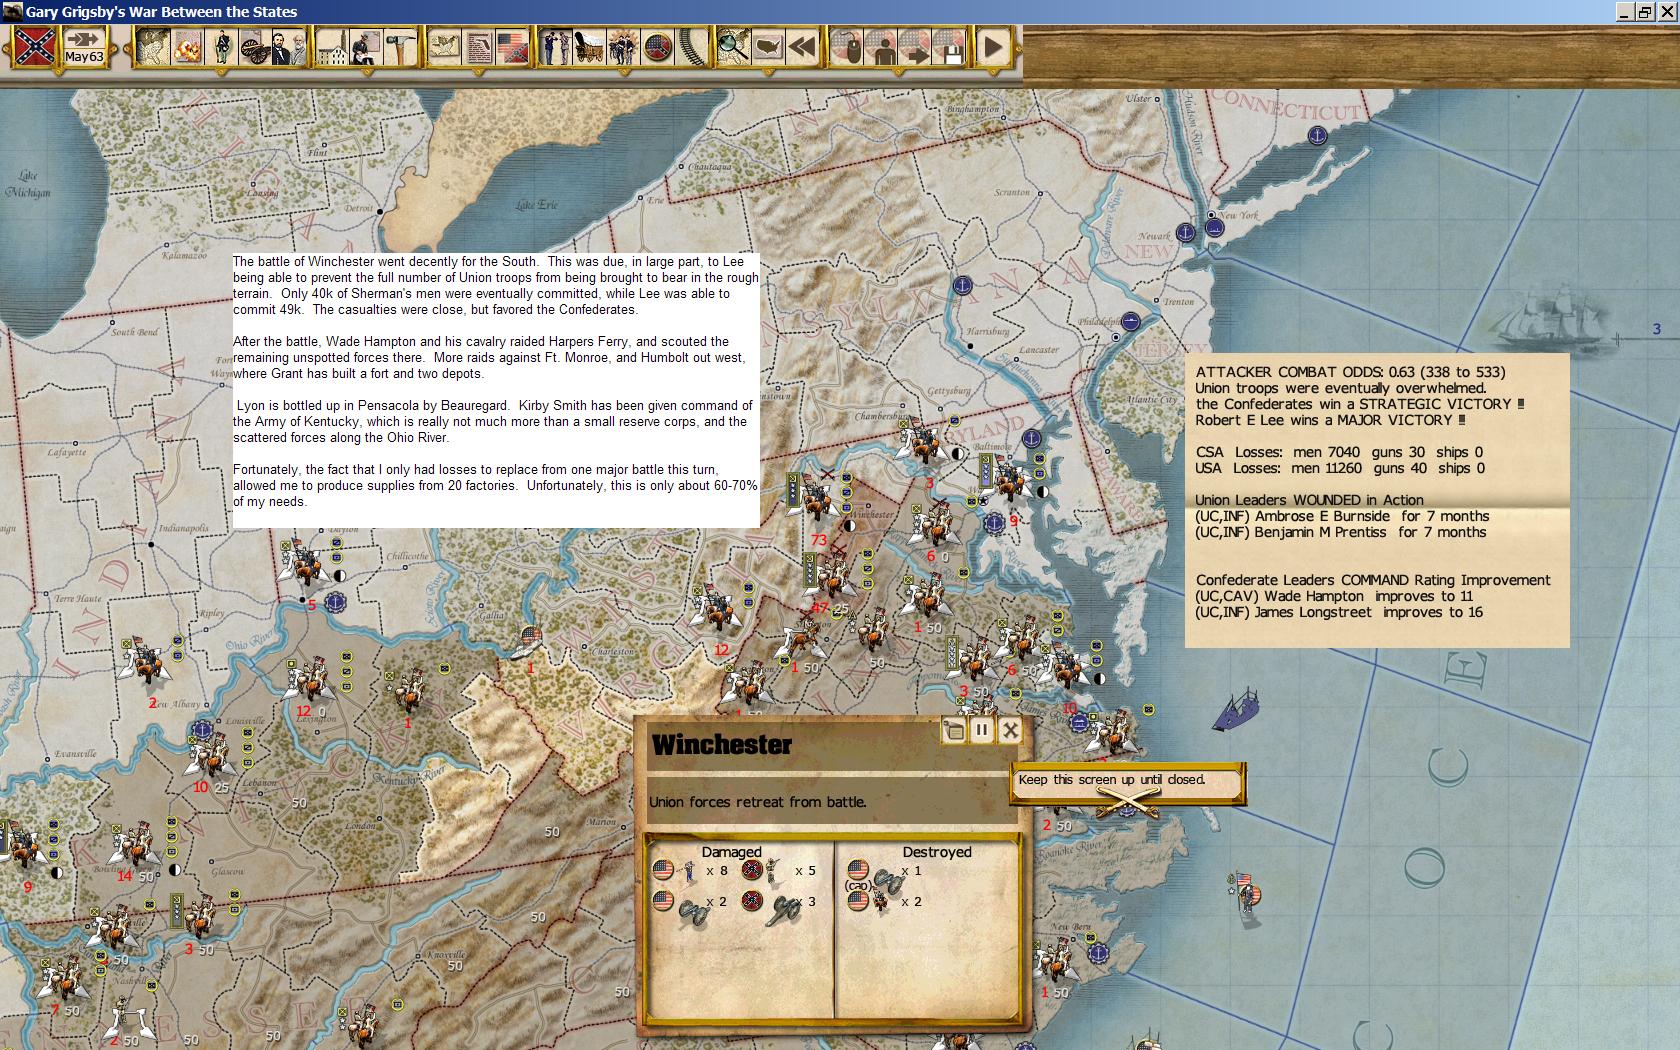Click the Wade Hampton improves to 11 entry
The width and height of the screenshot is (1680, 1050).
click(x=1334, y=596)
